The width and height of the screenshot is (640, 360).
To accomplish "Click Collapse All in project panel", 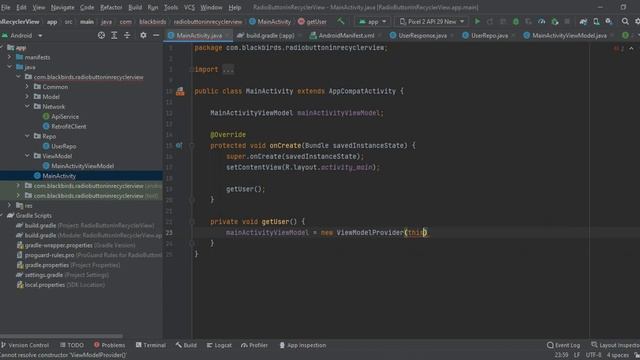I will click(127, 36).
